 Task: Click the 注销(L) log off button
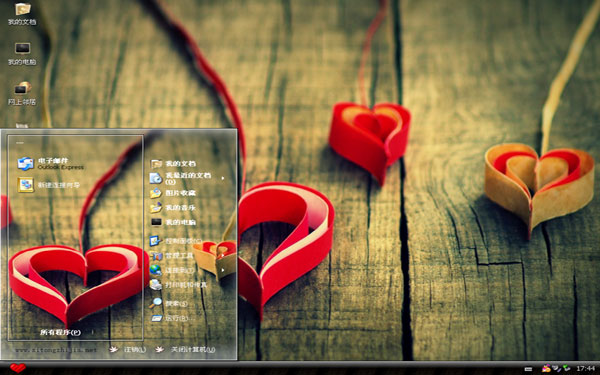[128, 349]
